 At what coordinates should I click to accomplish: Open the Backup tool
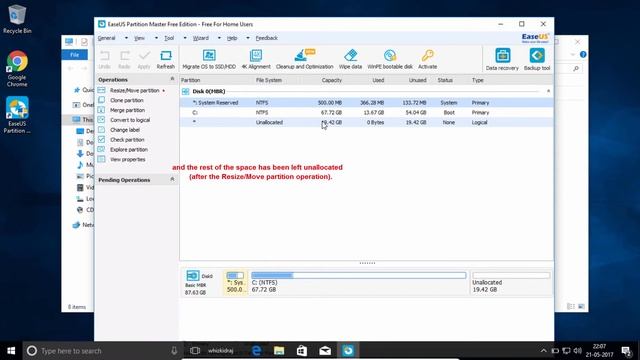coord(537,60)
